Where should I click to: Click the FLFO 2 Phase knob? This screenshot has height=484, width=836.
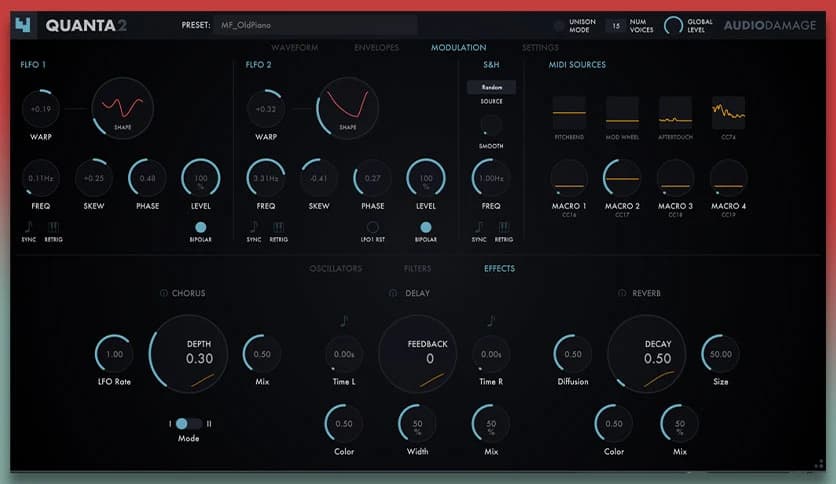(372, 178)
